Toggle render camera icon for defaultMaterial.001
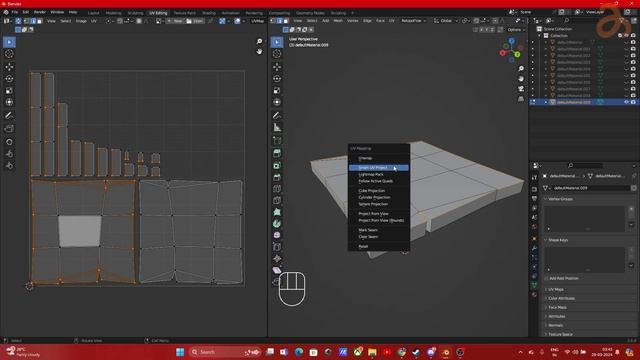This screenshot has height=360, width=640. (x=633, y=49)
